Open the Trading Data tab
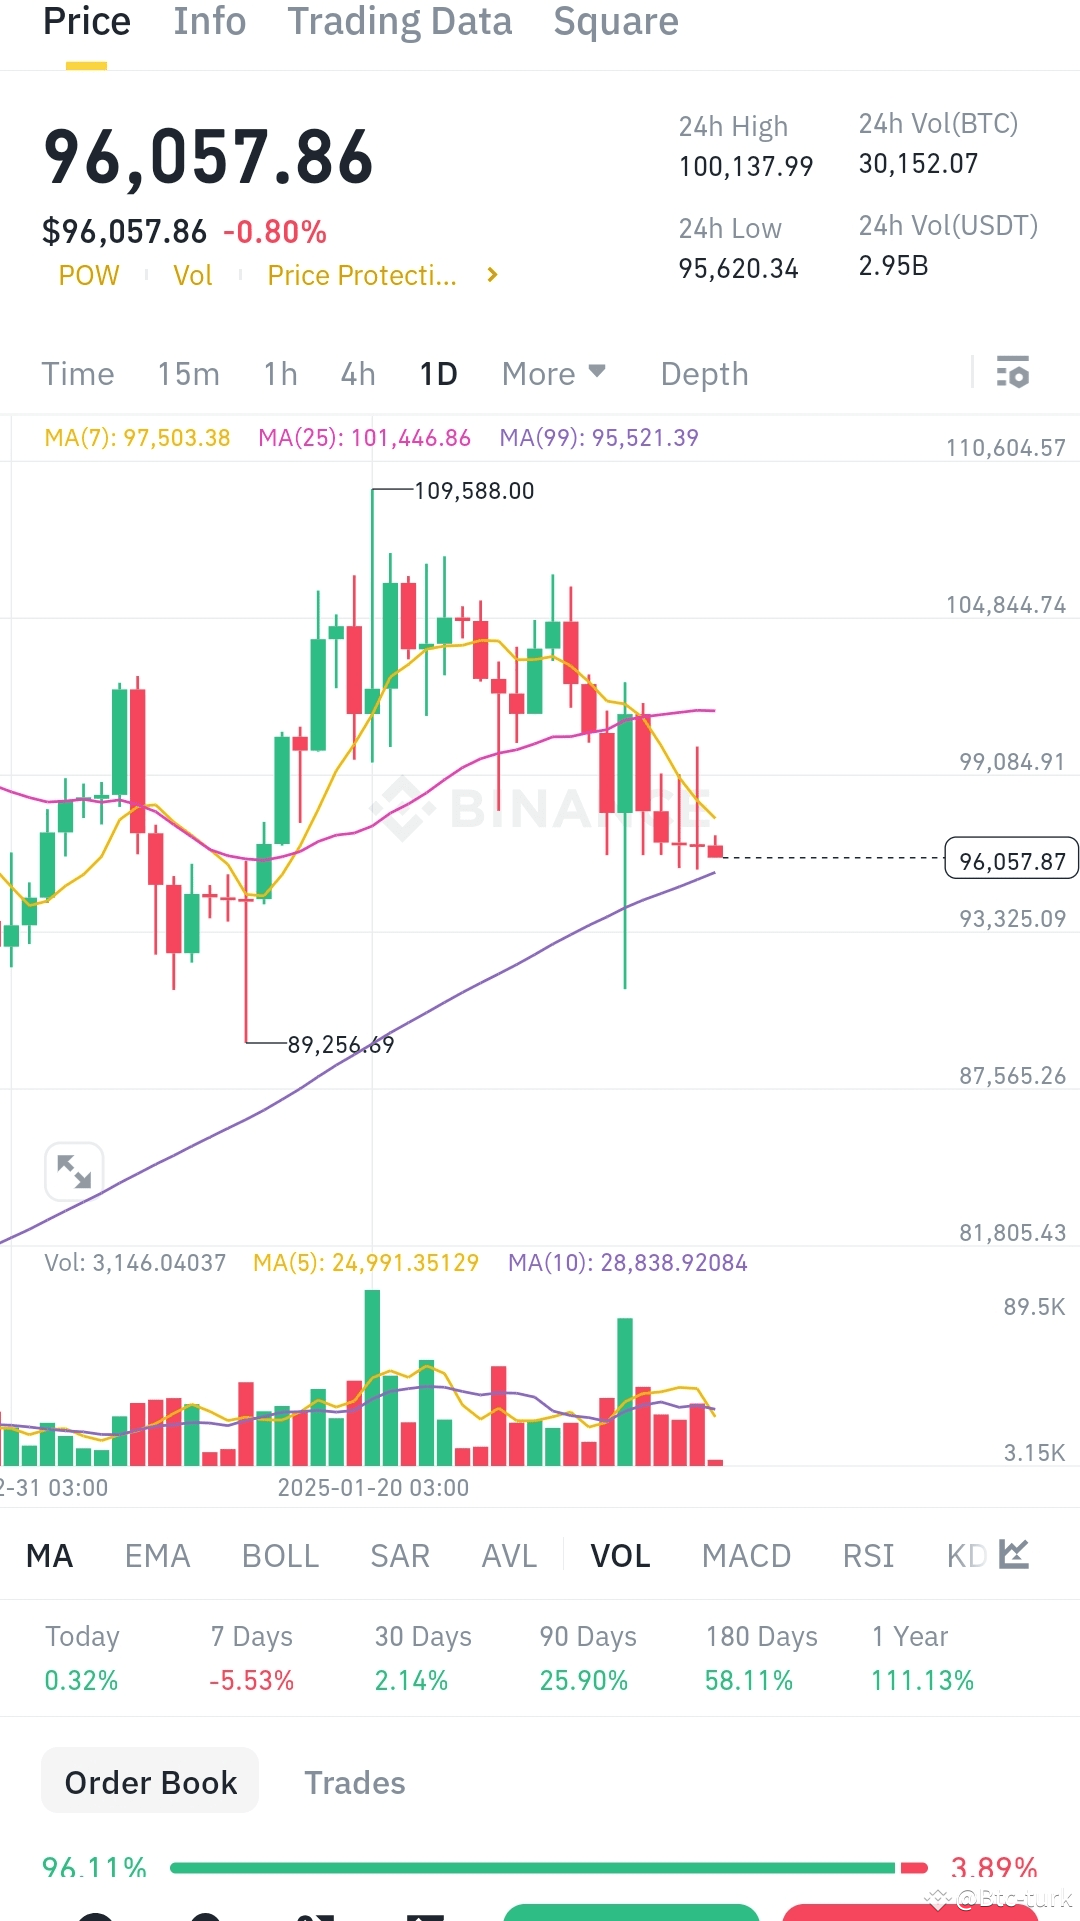Screen dimensions: 1080x1921 (x=399, y=22)
